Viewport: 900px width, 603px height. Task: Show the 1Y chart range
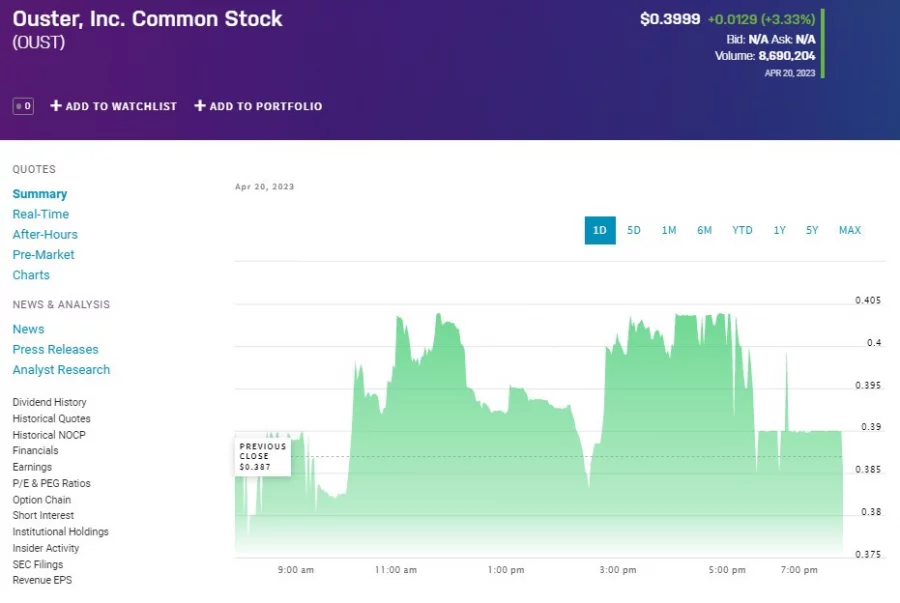(779, 230)
